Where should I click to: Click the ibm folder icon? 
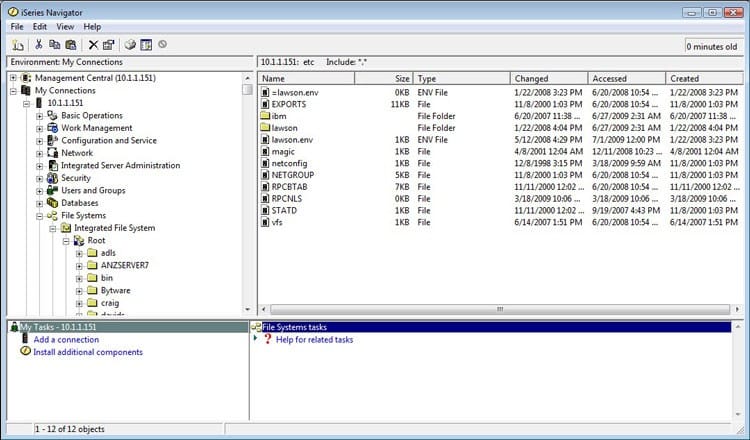click(265, 116)
